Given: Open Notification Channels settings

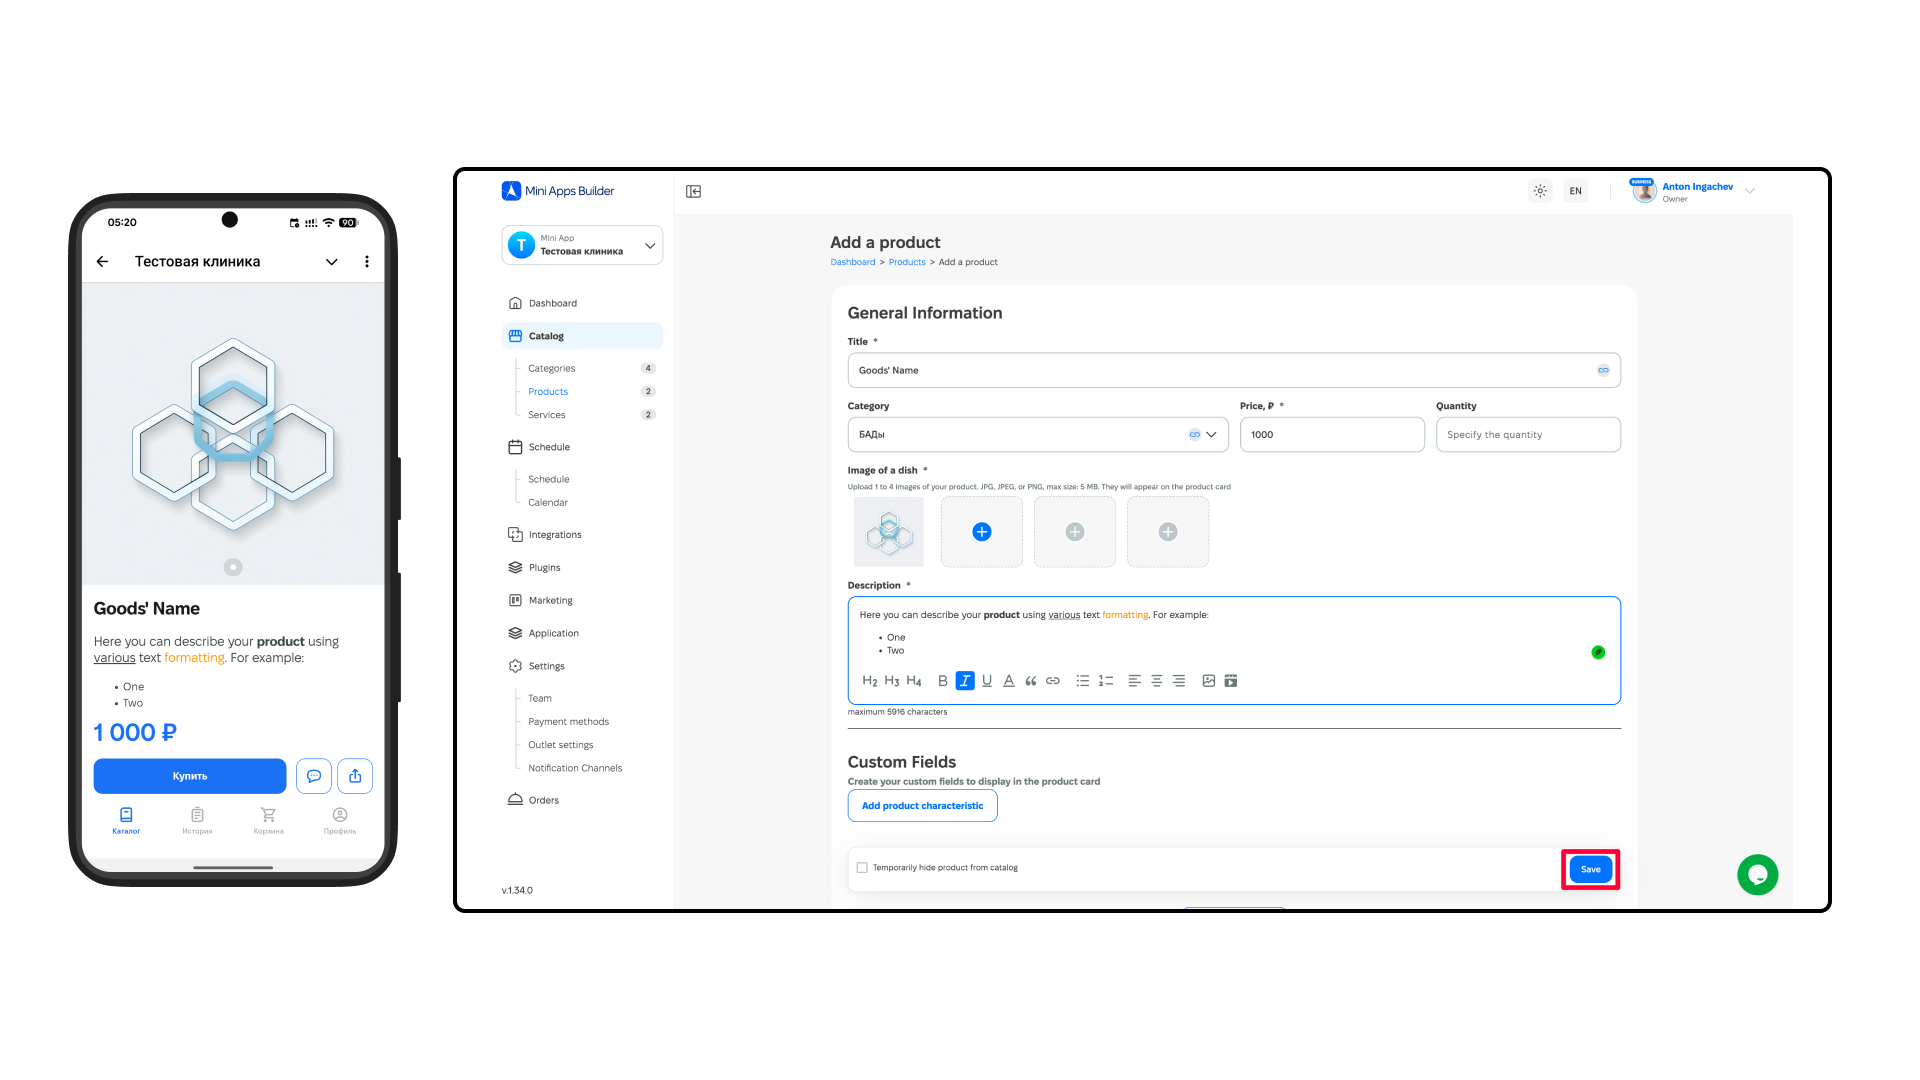Looking at the screenshot, I should click(x=575, y=768).
